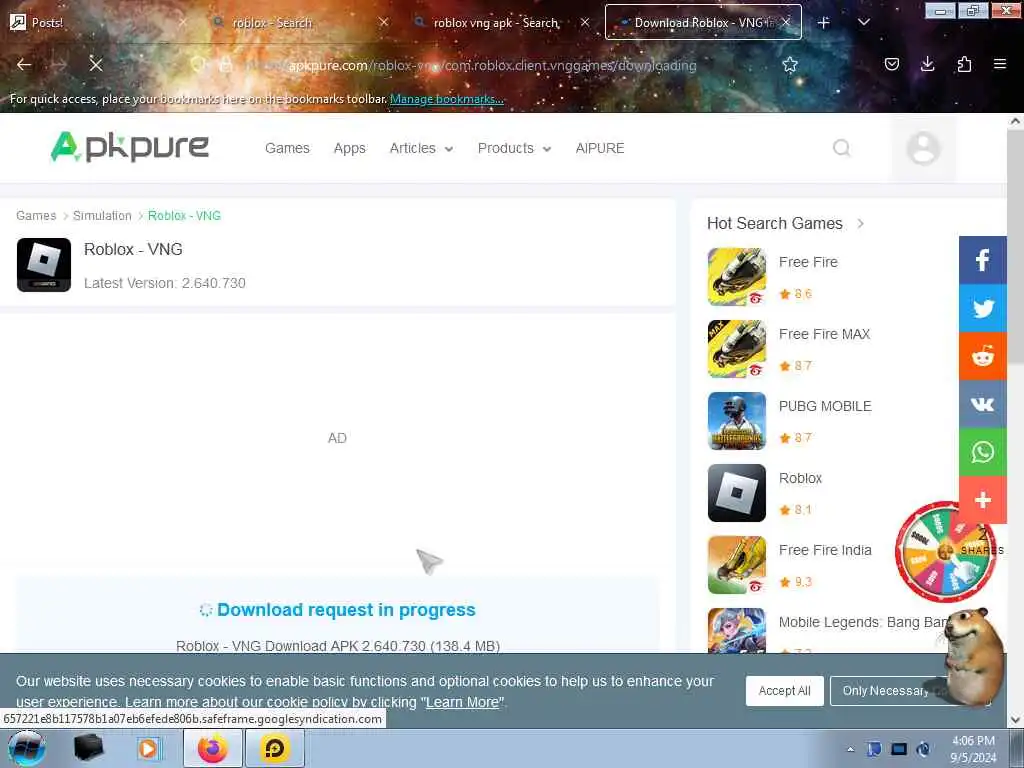Show hidden system tray icons arrow
Image resolution: width=1024 pixels, height=768 pixels.
[x=850, y=749]
